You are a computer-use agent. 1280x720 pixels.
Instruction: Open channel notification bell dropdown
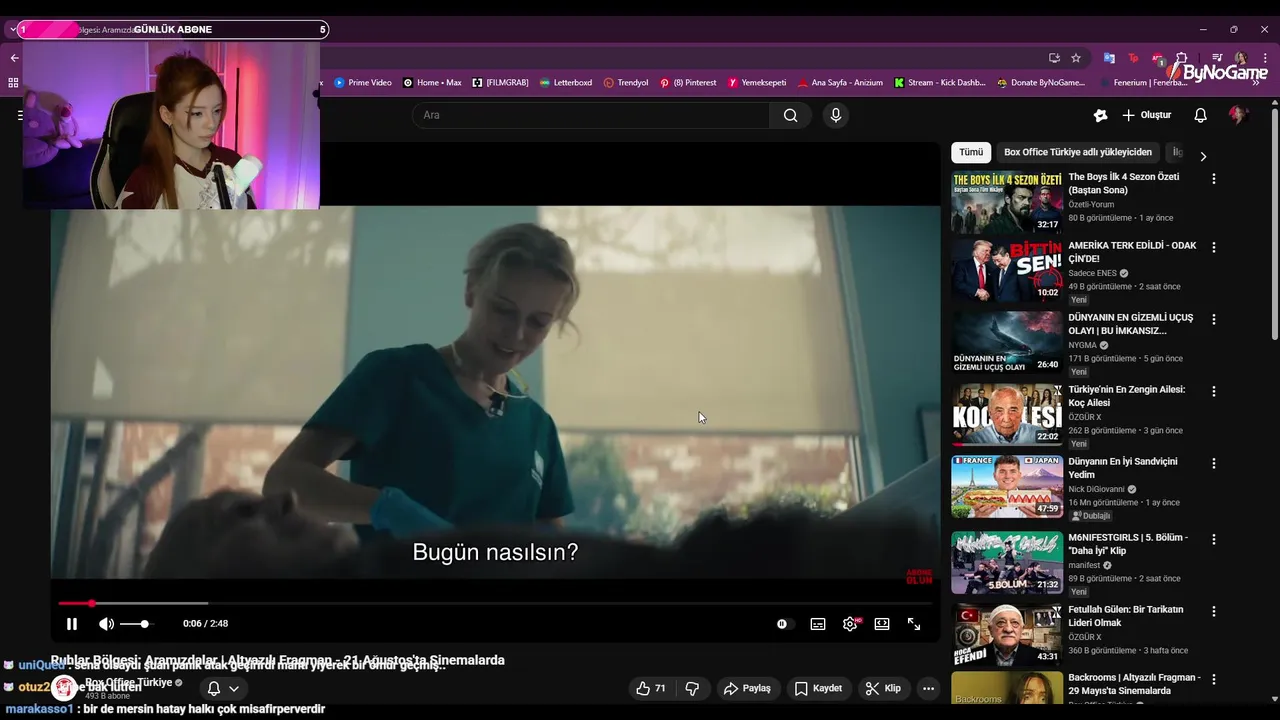[x=223, y=688]
